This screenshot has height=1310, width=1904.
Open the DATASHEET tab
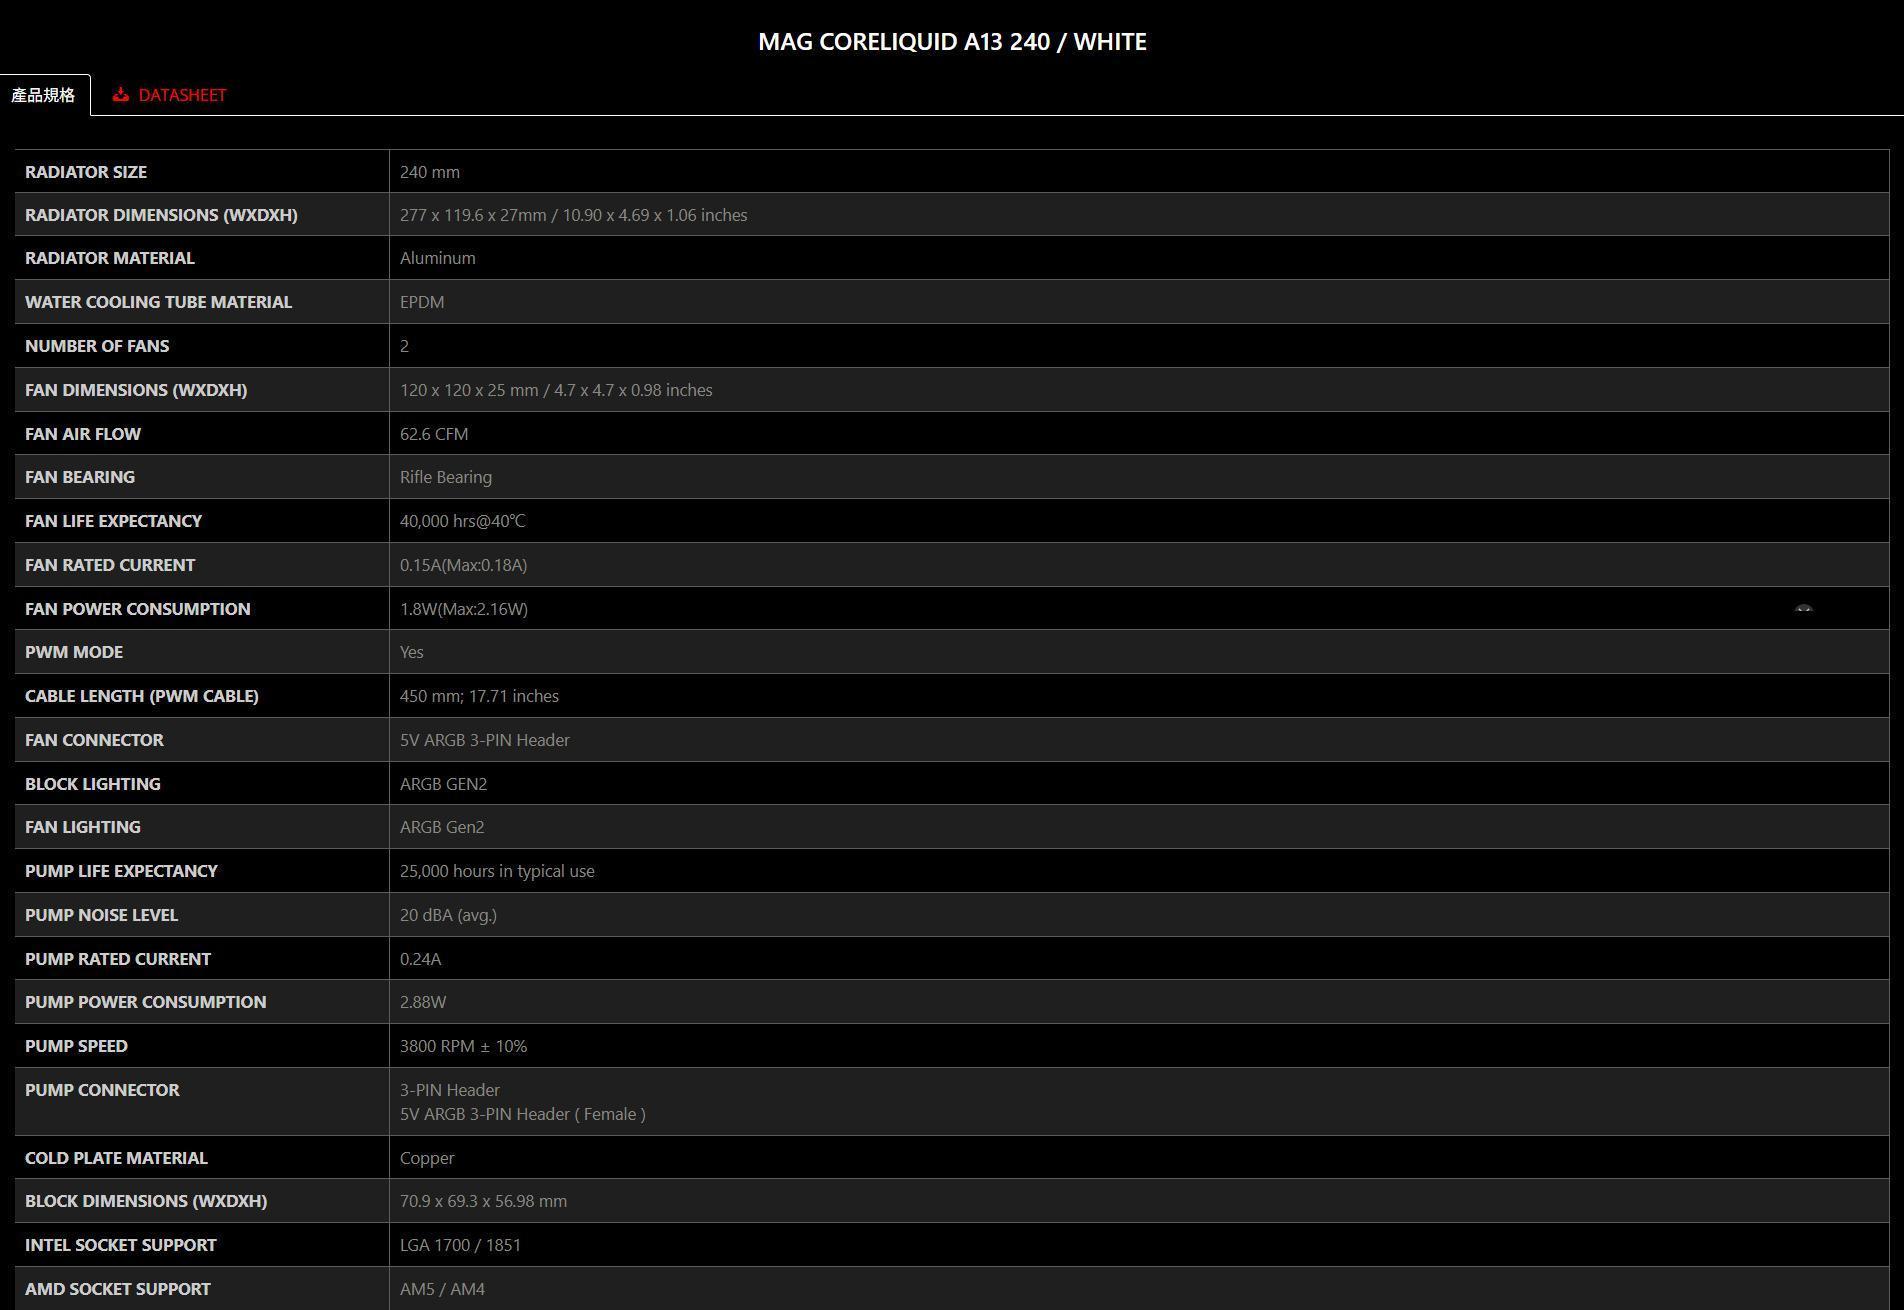(181, 95)
